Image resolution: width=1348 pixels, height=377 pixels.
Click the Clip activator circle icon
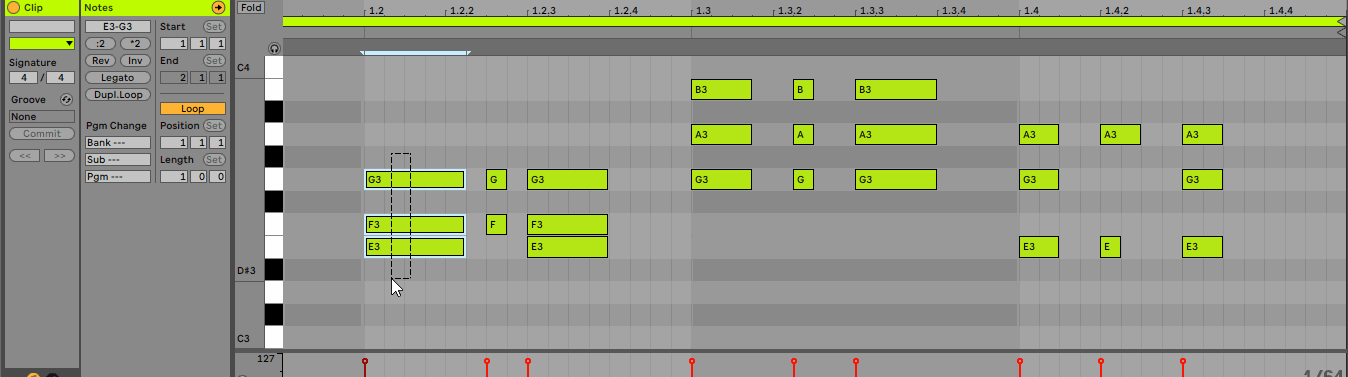(14, 7)
